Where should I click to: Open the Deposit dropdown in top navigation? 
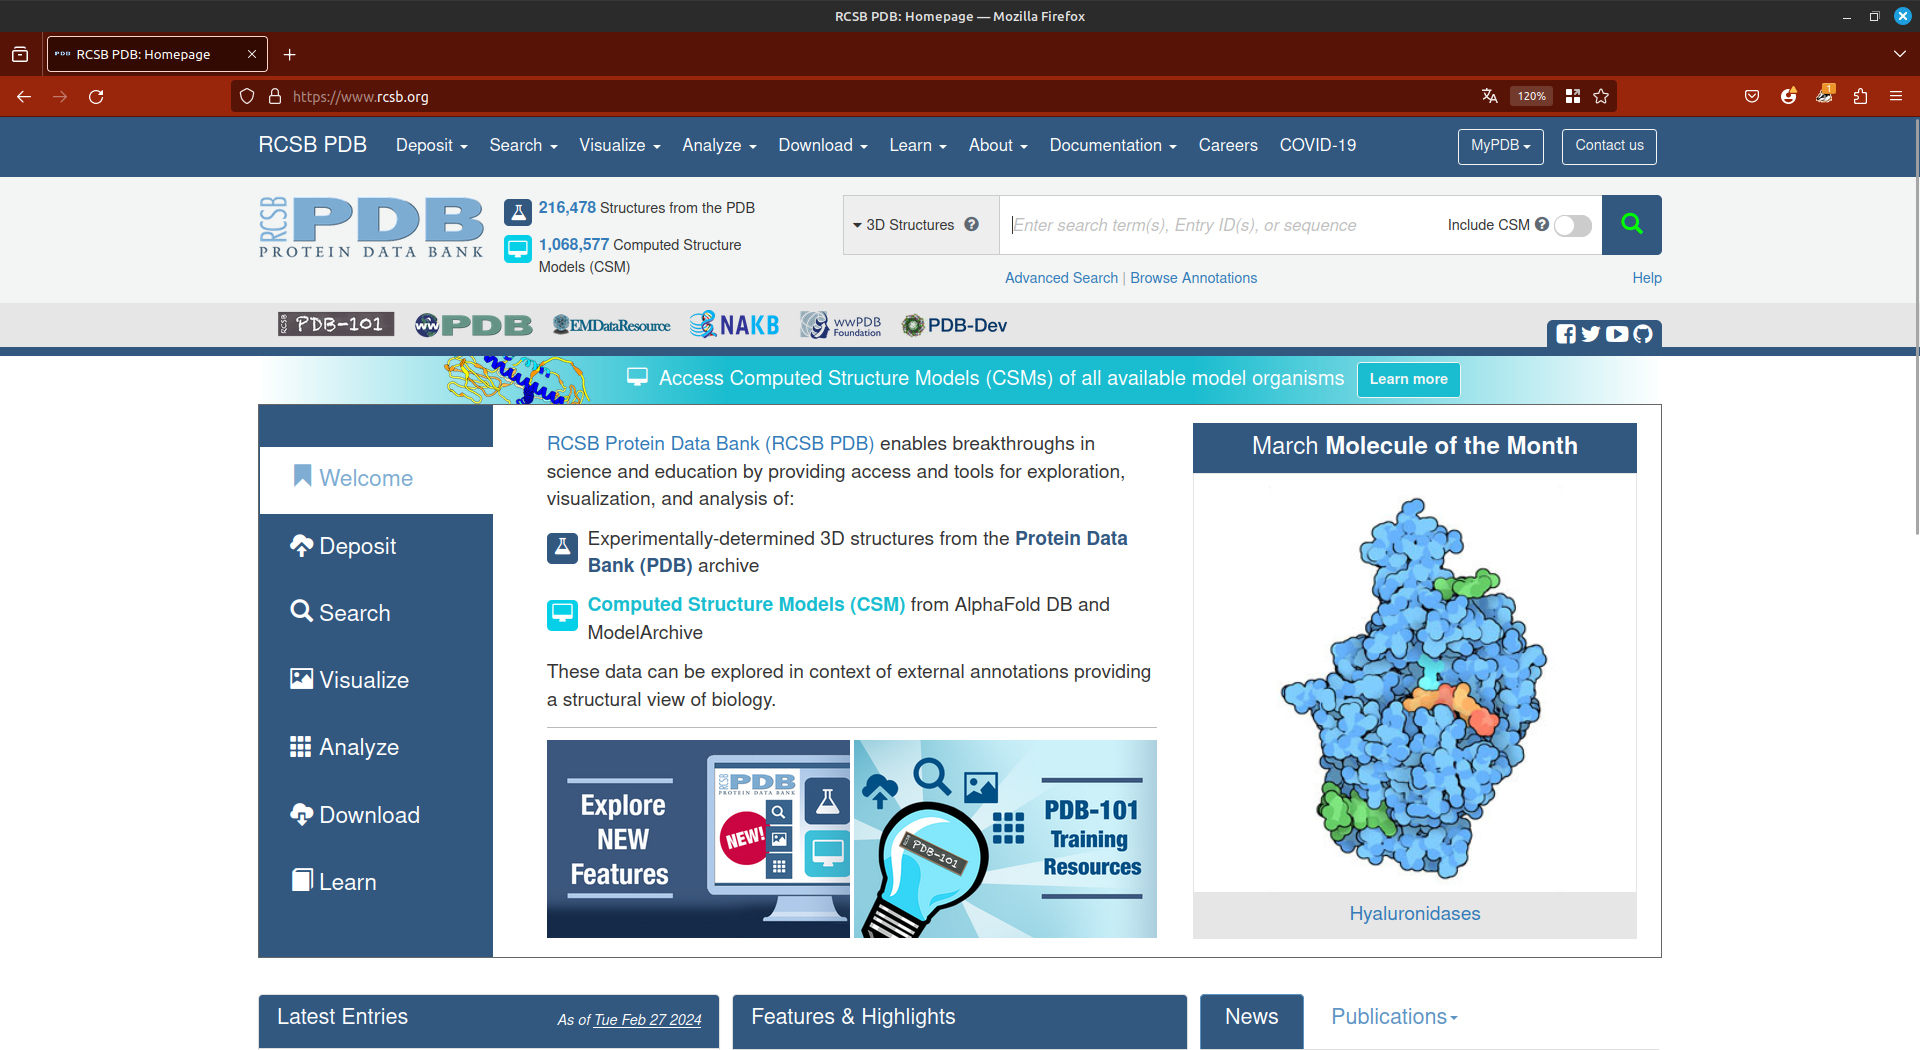tap(431, 146)
